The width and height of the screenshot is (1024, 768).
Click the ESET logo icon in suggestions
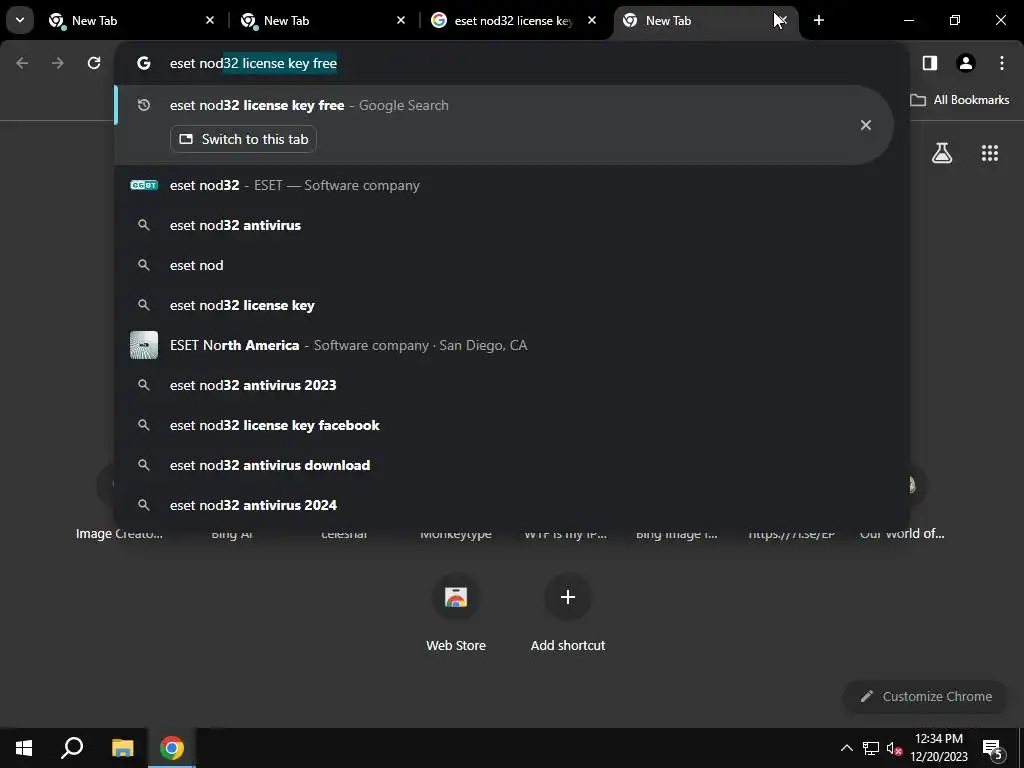[x=144, y=185]
